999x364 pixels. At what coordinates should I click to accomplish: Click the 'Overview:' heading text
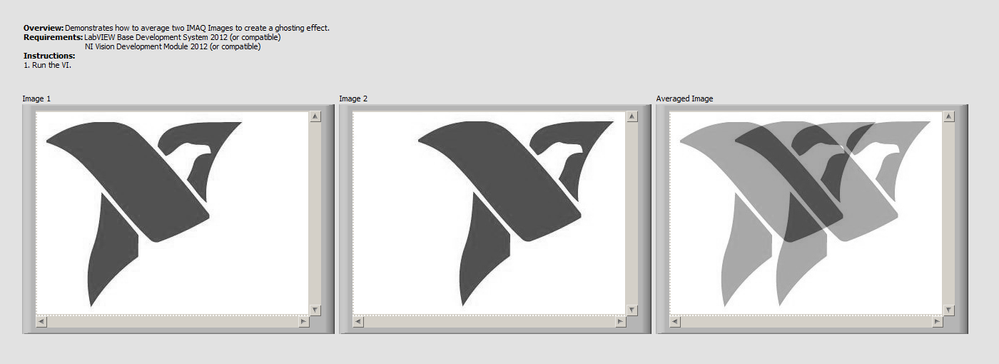coord(44,28)
